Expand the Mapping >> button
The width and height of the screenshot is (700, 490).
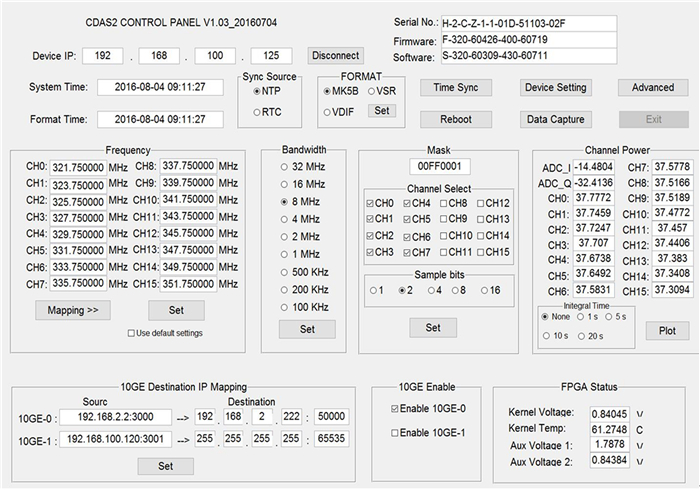point(73,310)
